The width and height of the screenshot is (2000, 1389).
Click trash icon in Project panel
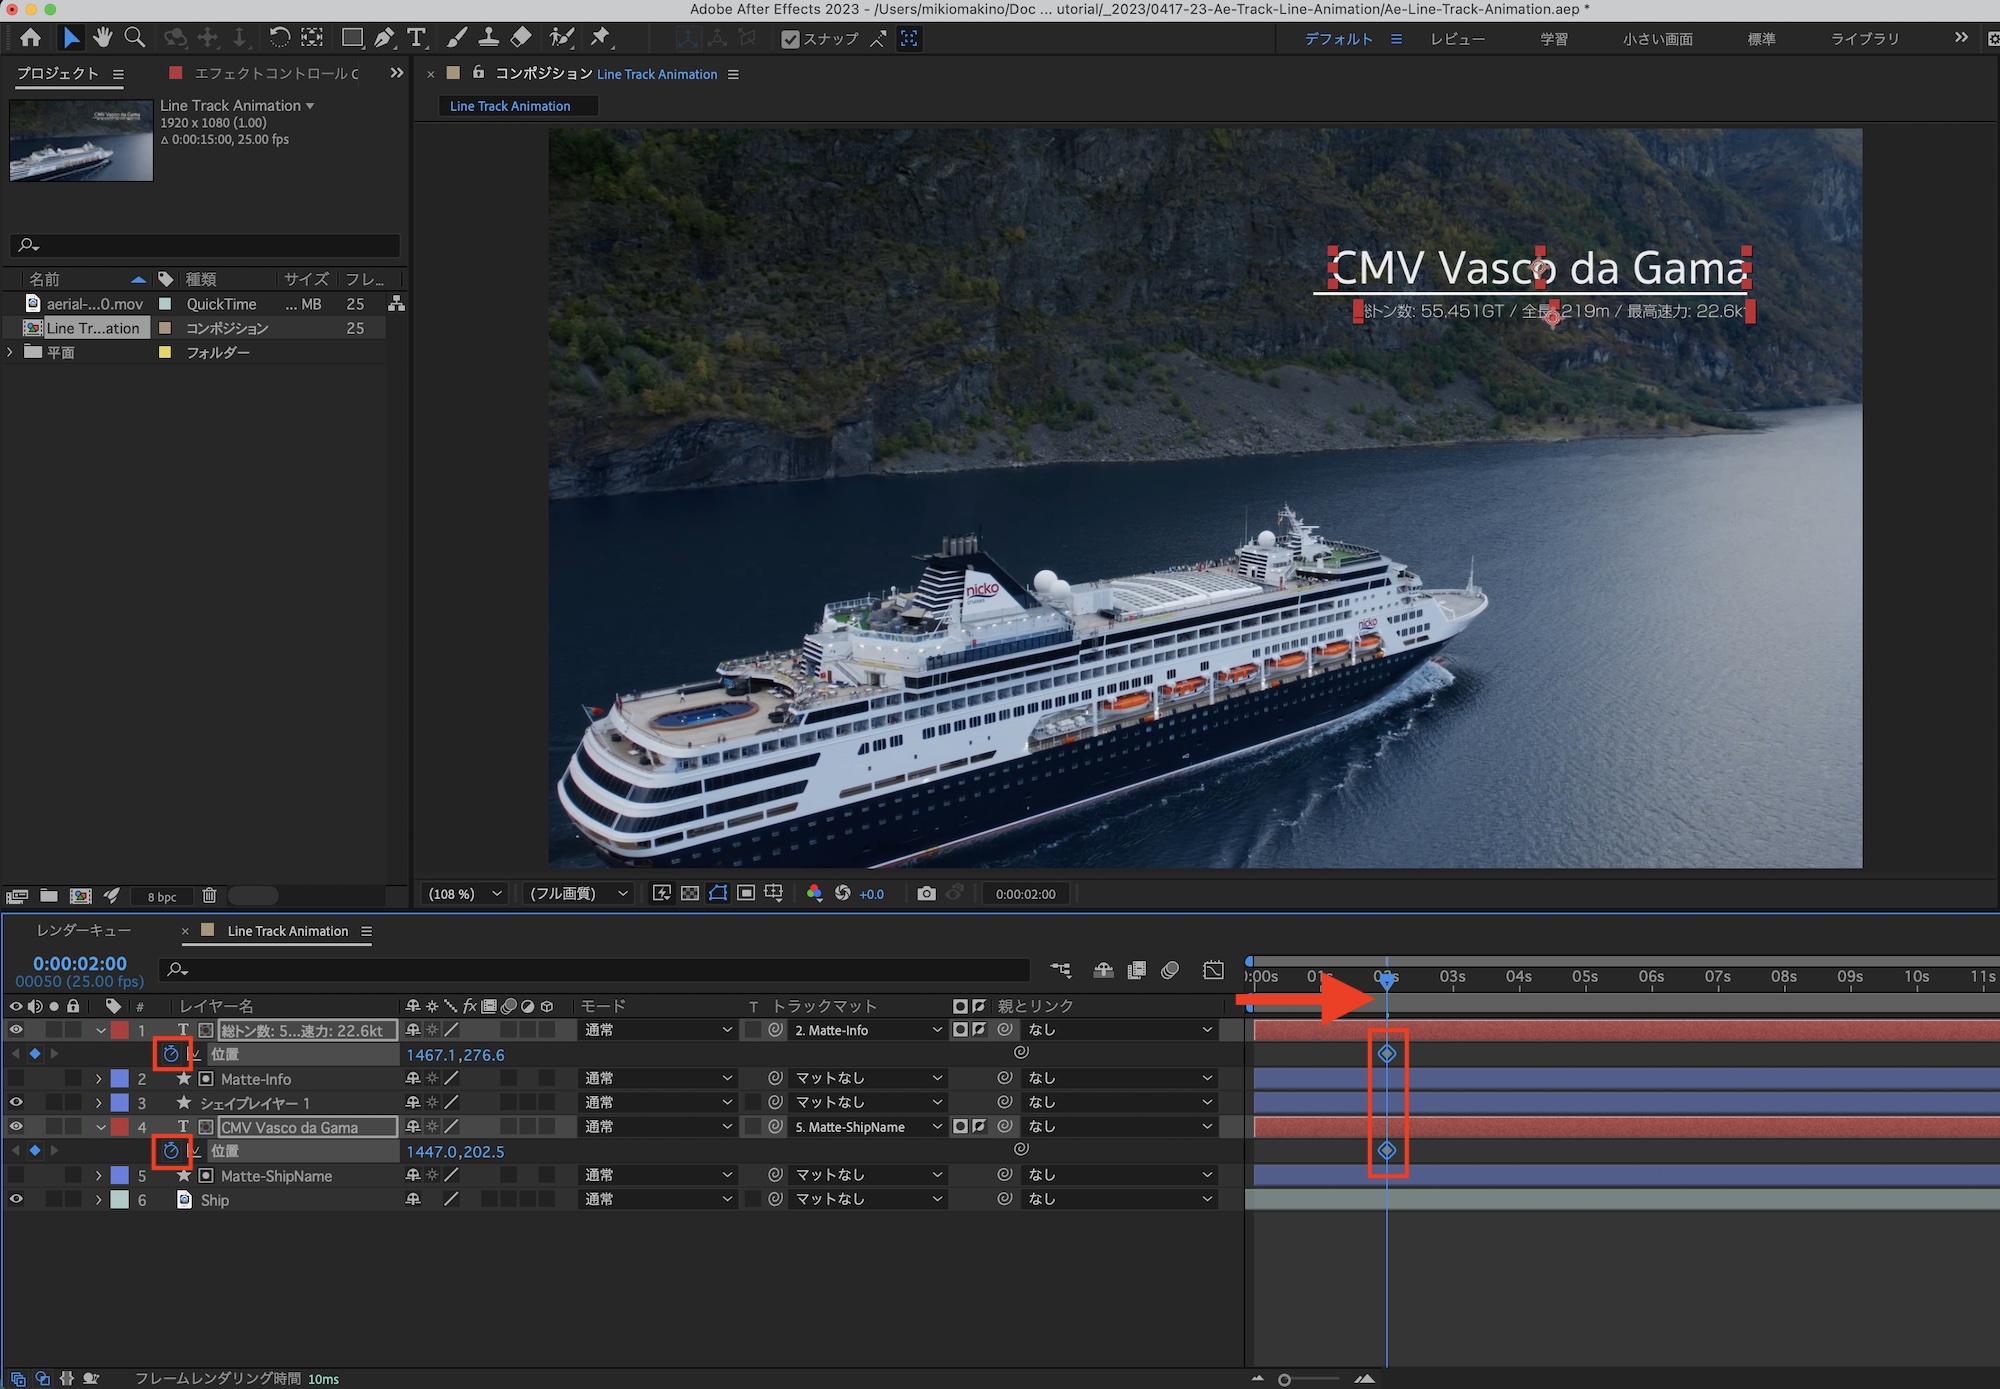coord(209,895)
